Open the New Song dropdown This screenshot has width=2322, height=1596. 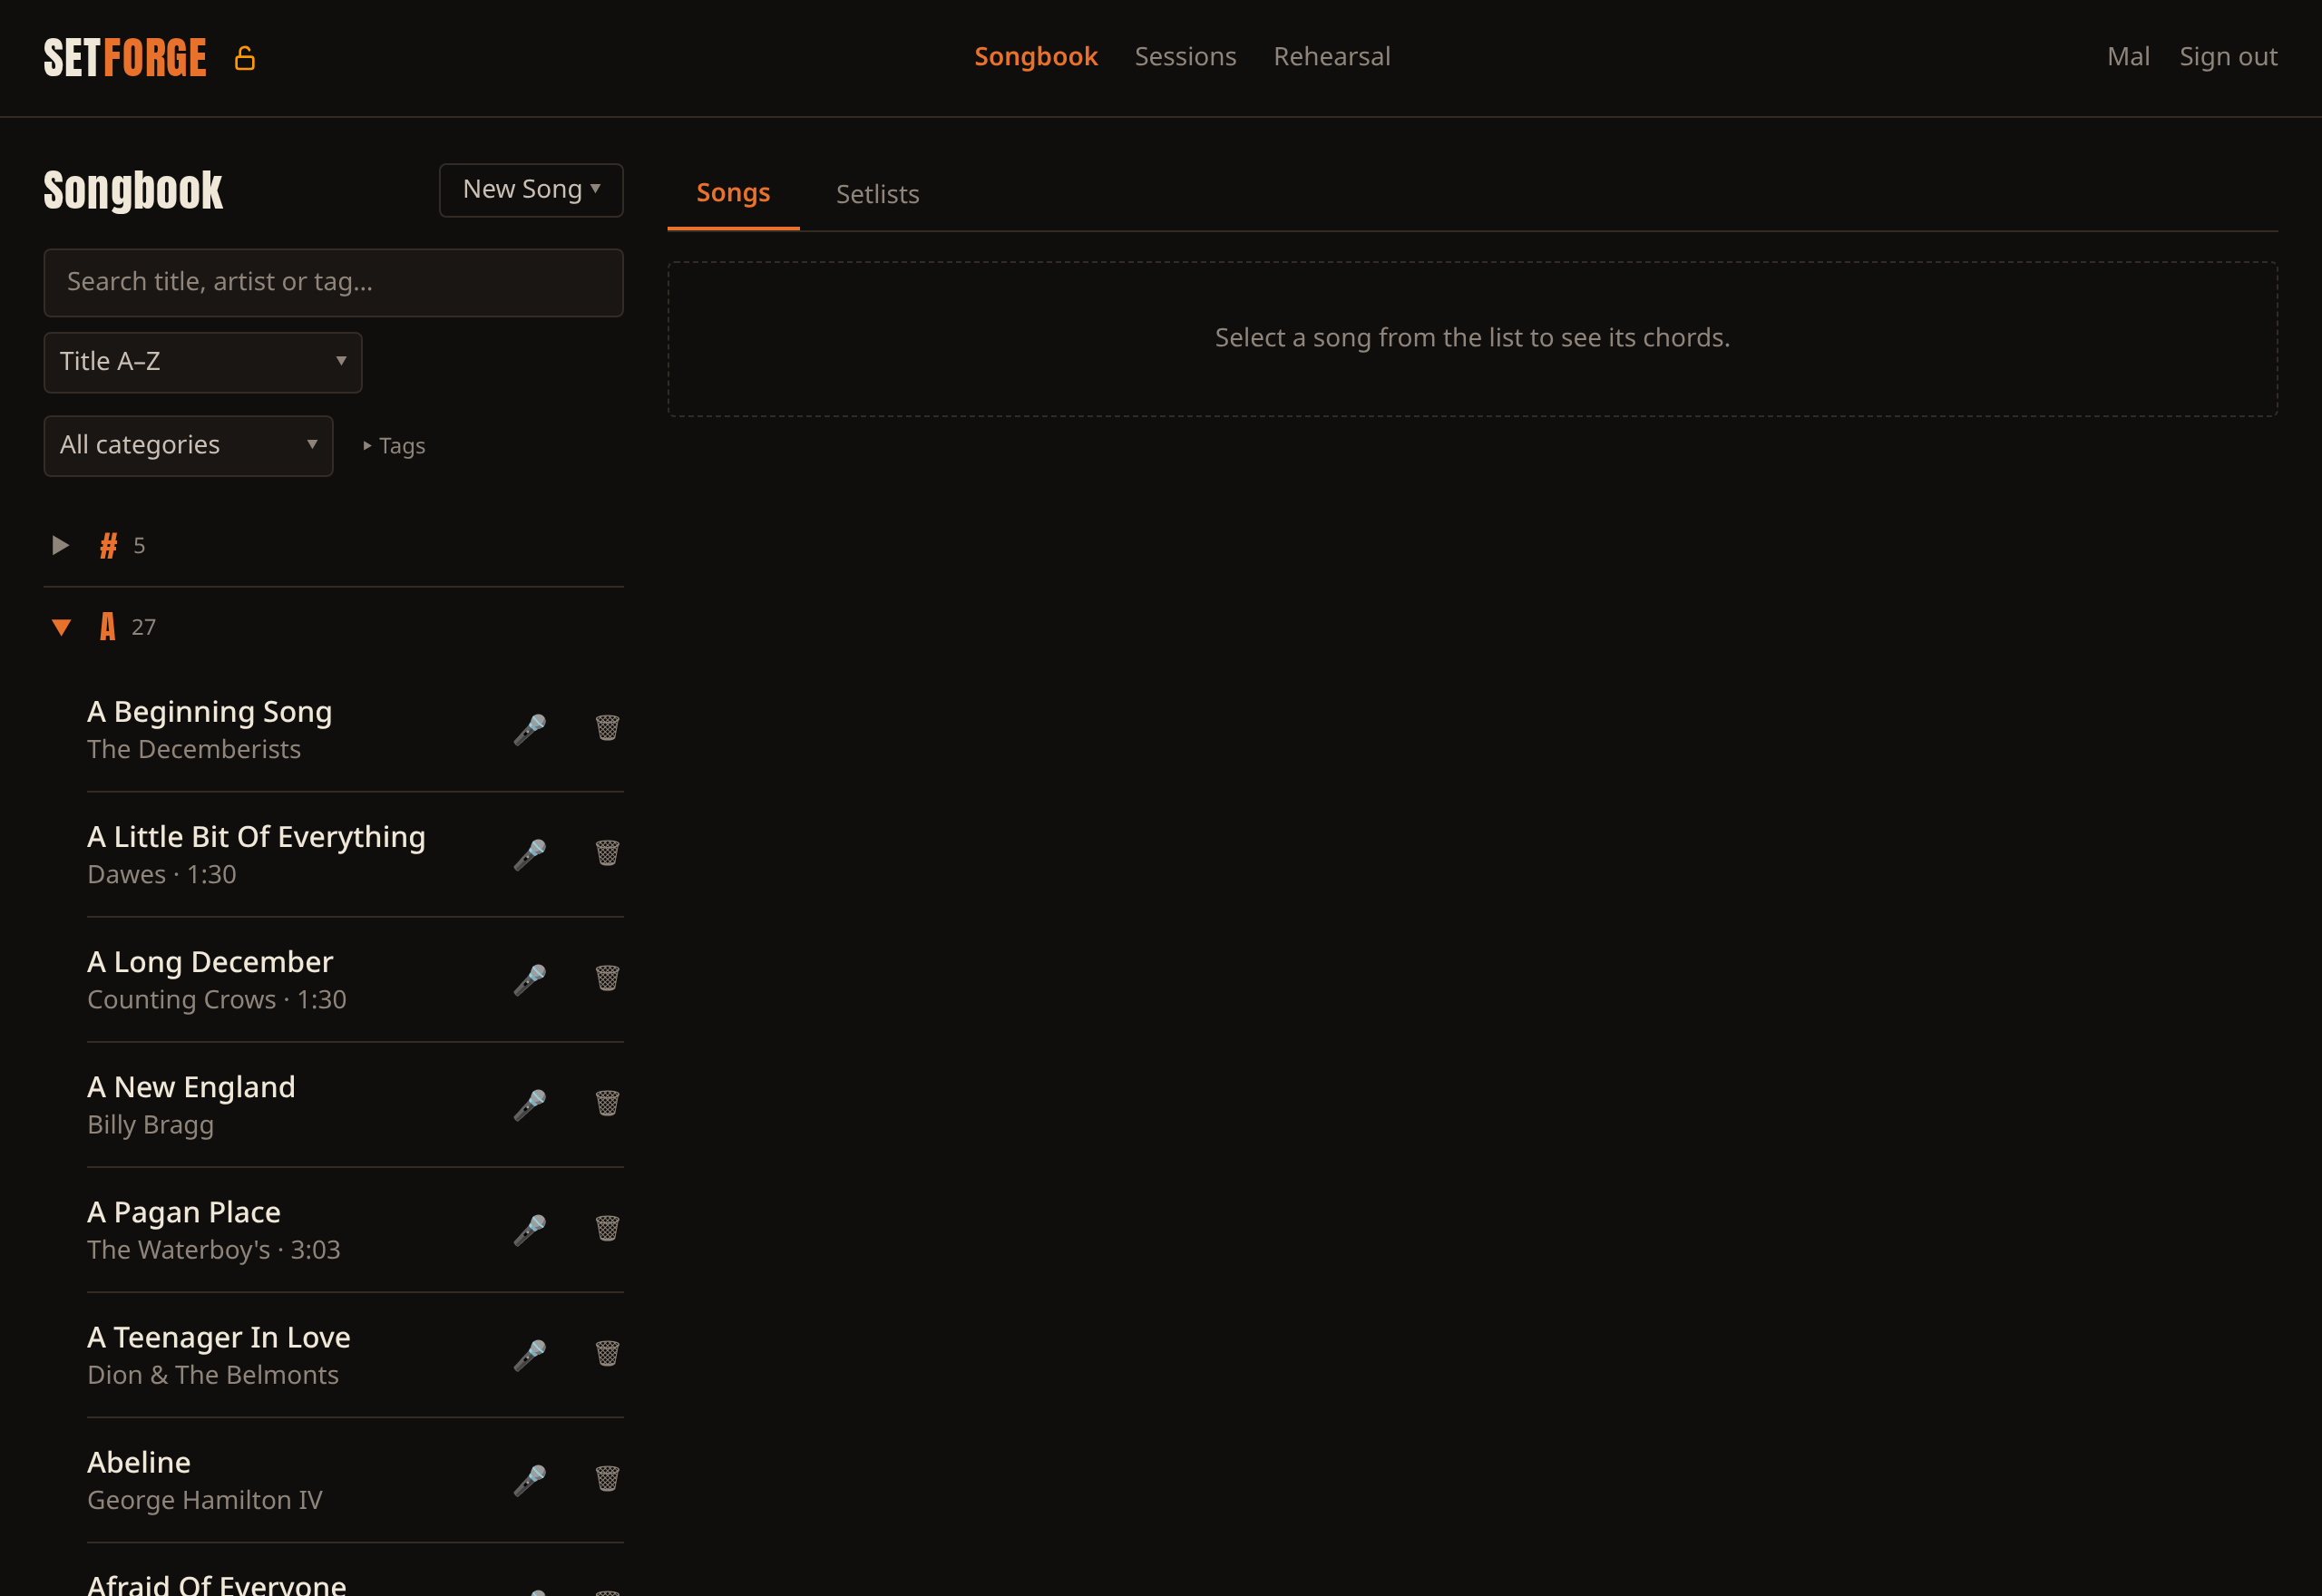531,190
